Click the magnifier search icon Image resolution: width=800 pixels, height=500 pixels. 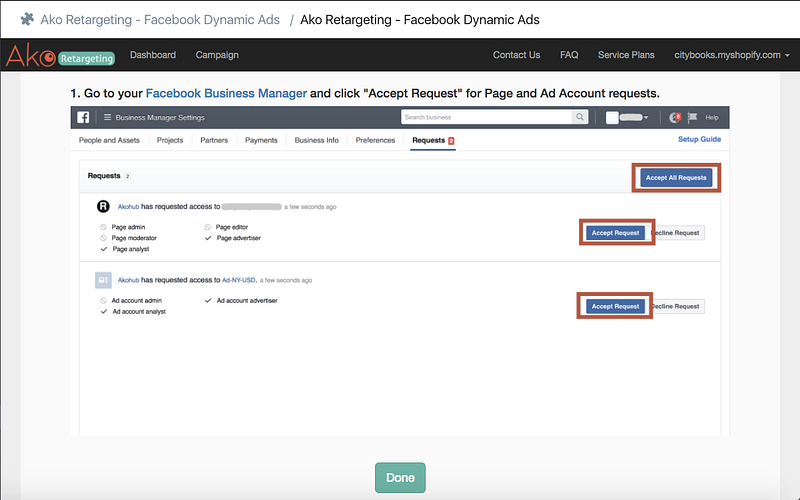tap(580, 117)
